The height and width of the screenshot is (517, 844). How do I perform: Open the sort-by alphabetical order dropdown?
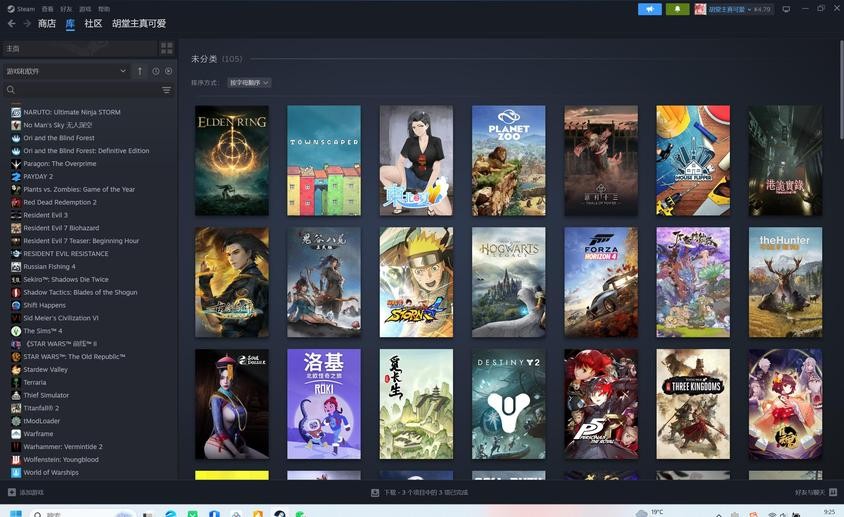[x=249, y=82]
